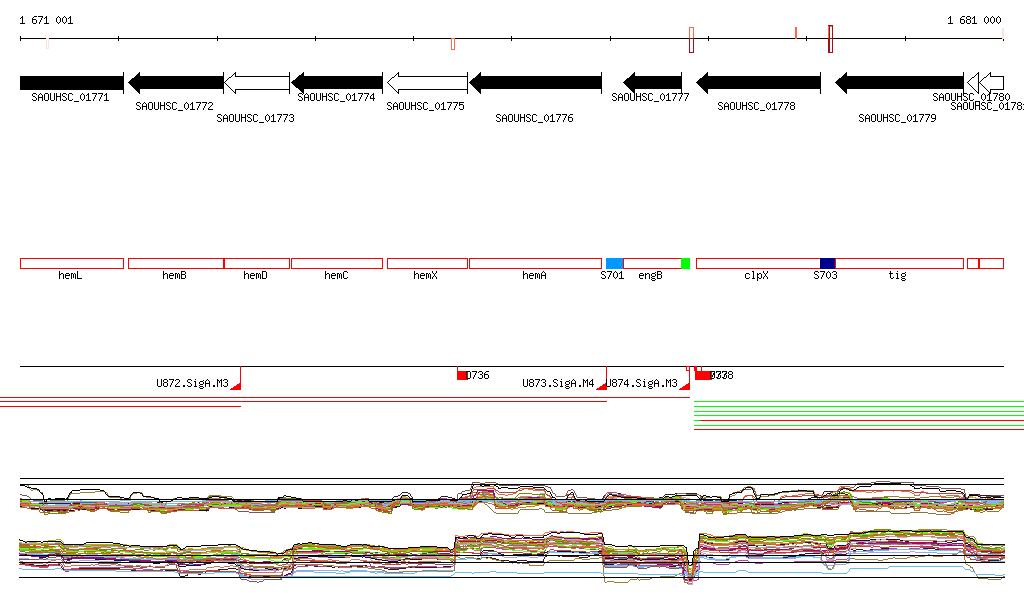Click the SAOUHSC_01771 black gene arrow
Image resolution: width=1024 pixels, height=611 pixels.
pos(72,83)
